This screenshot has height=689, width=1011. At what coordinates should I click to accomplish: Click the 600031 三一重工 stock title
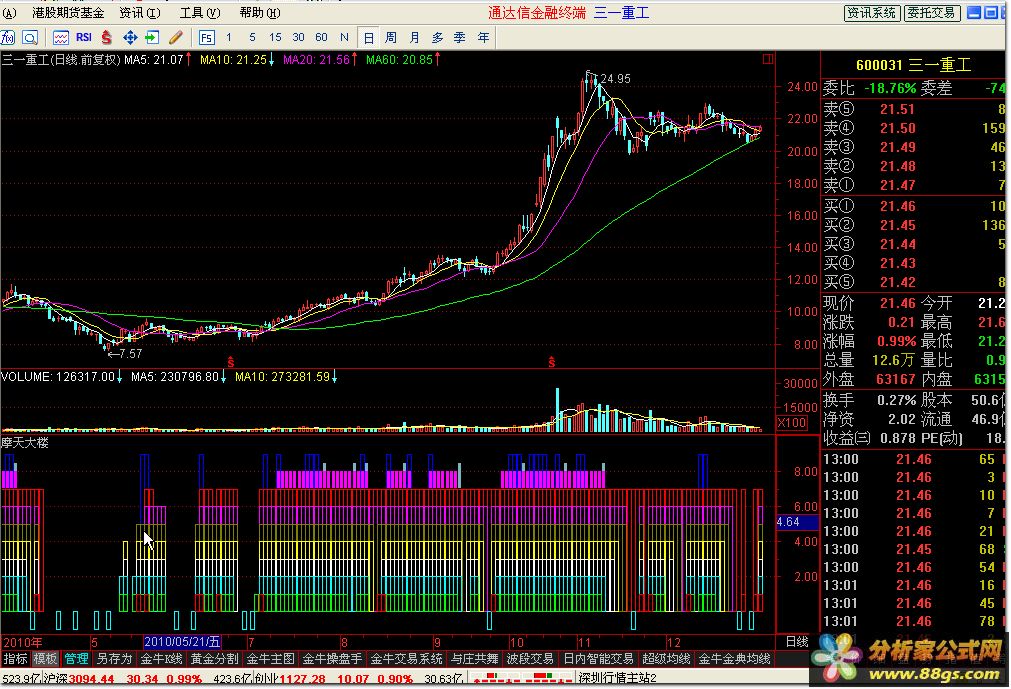tap(913, 65)
